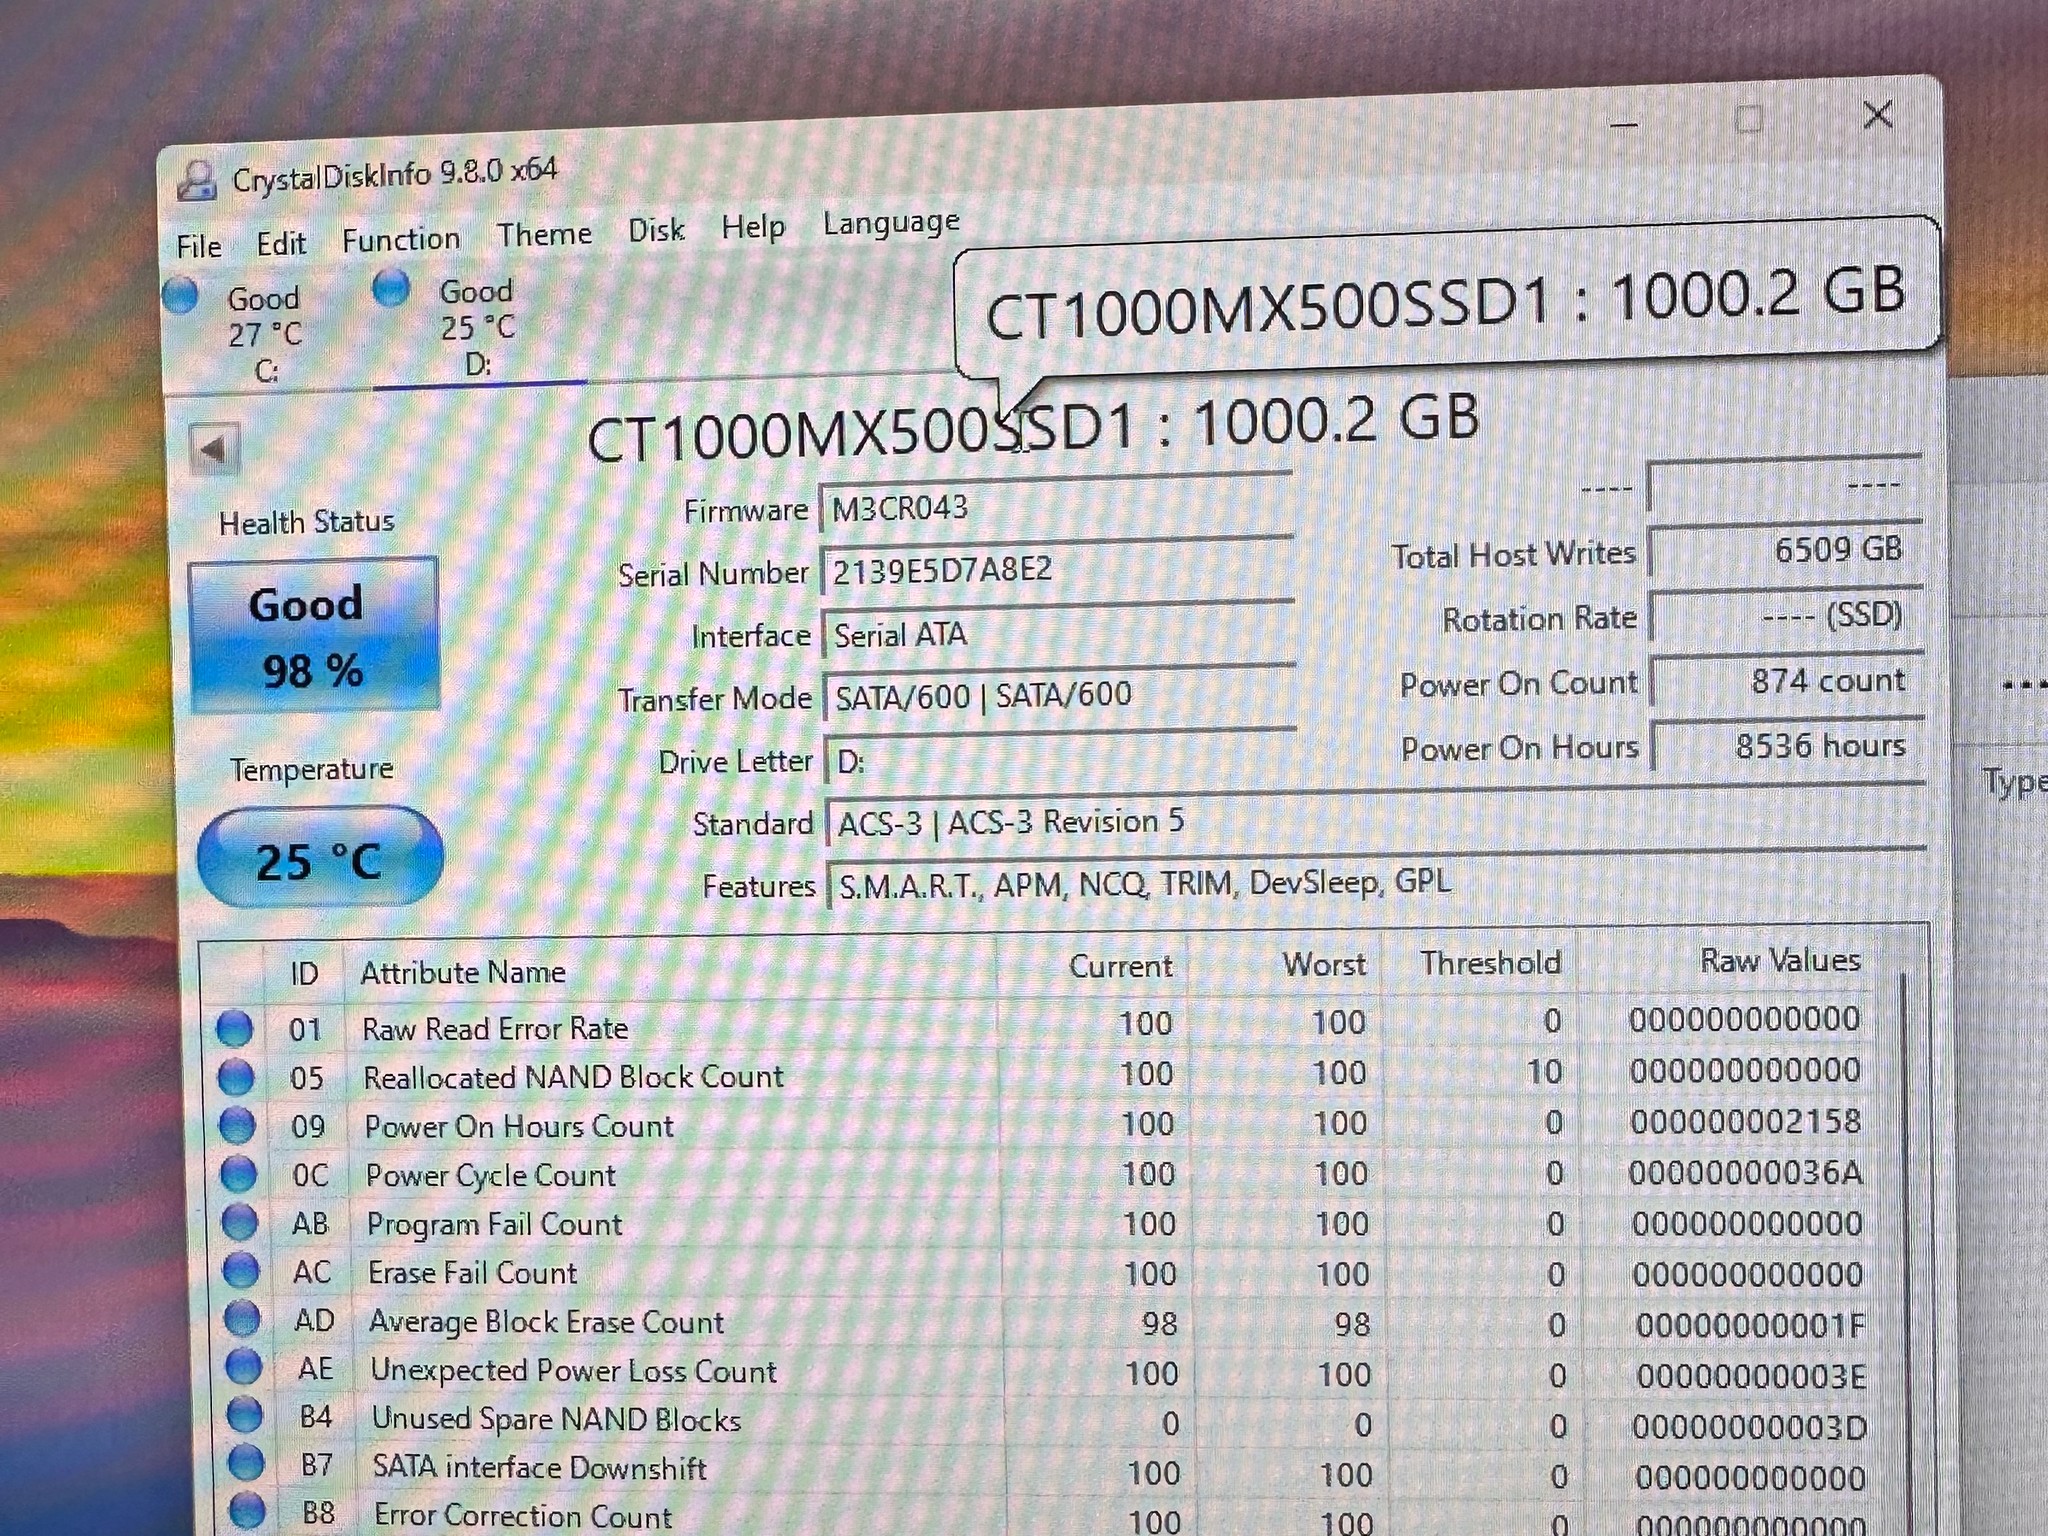Screen dimensions: 2048x1536
Task: Select the C: drive Good 27 °C tab
Action: [x=264, y=334]
